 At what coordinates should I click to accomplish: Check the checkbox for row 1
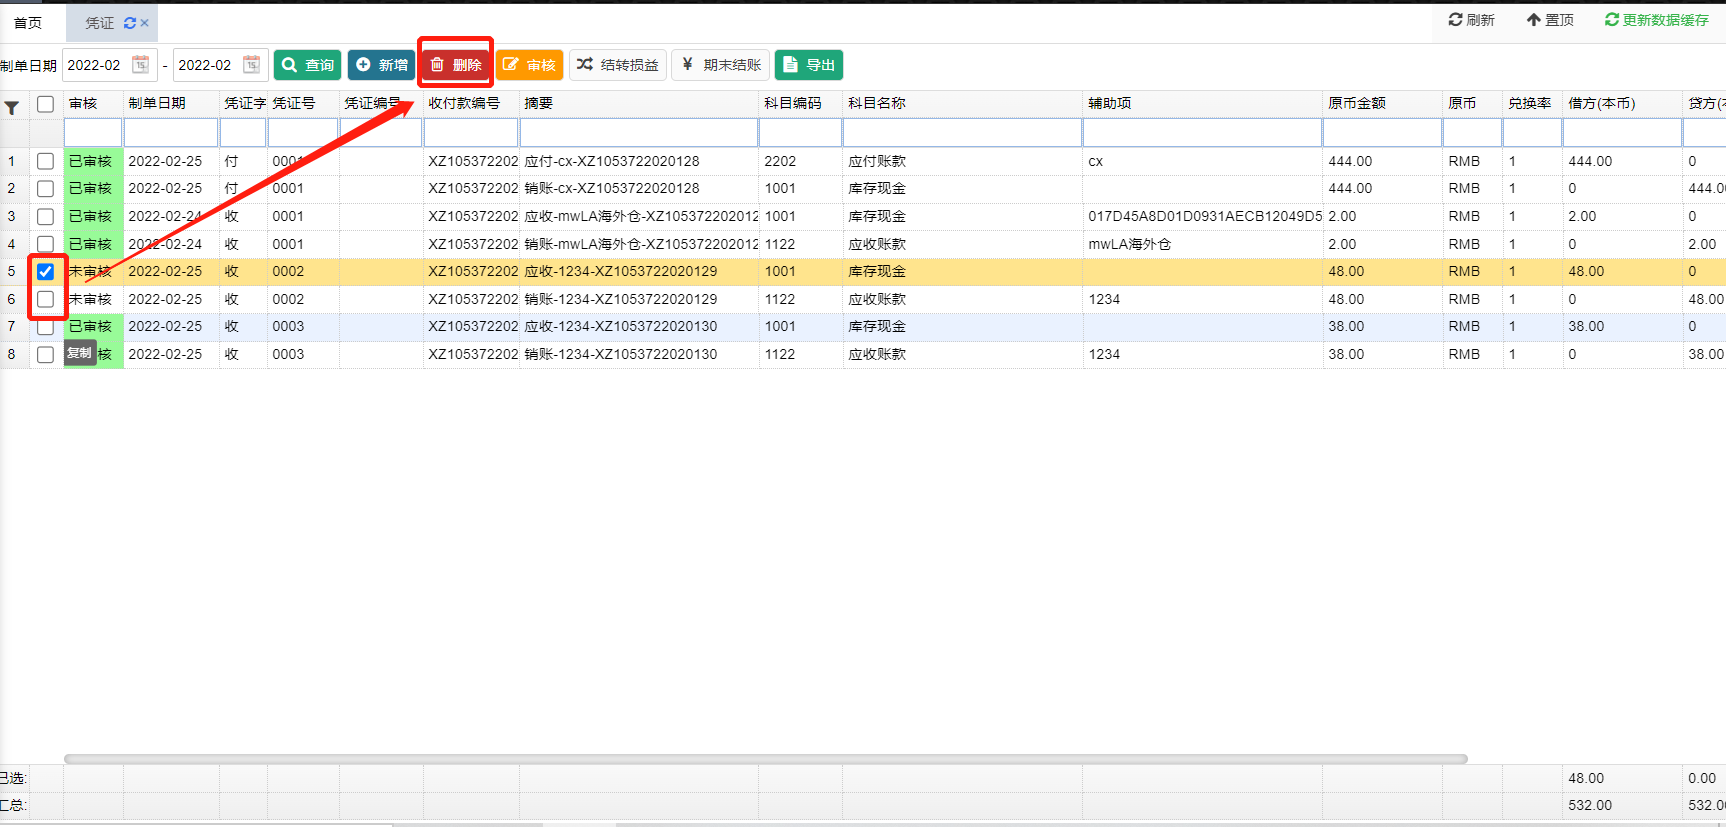45,161
